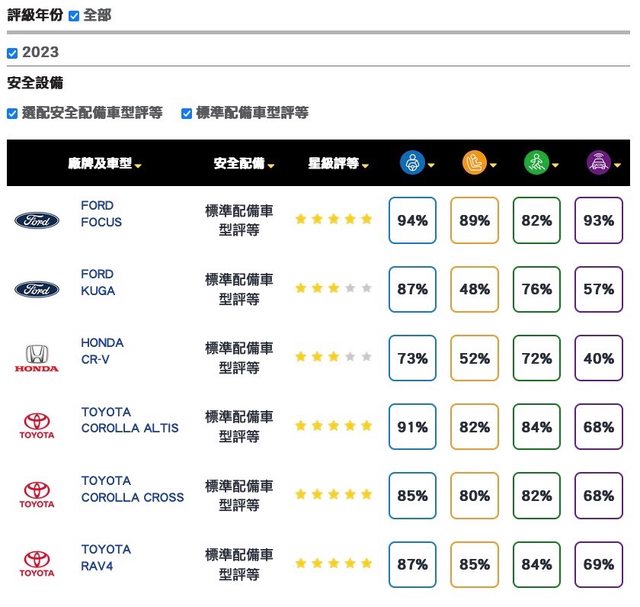640x607 pixels.
Task: Click the Toyota logo beside RAV4
Action: coord(37,564)
